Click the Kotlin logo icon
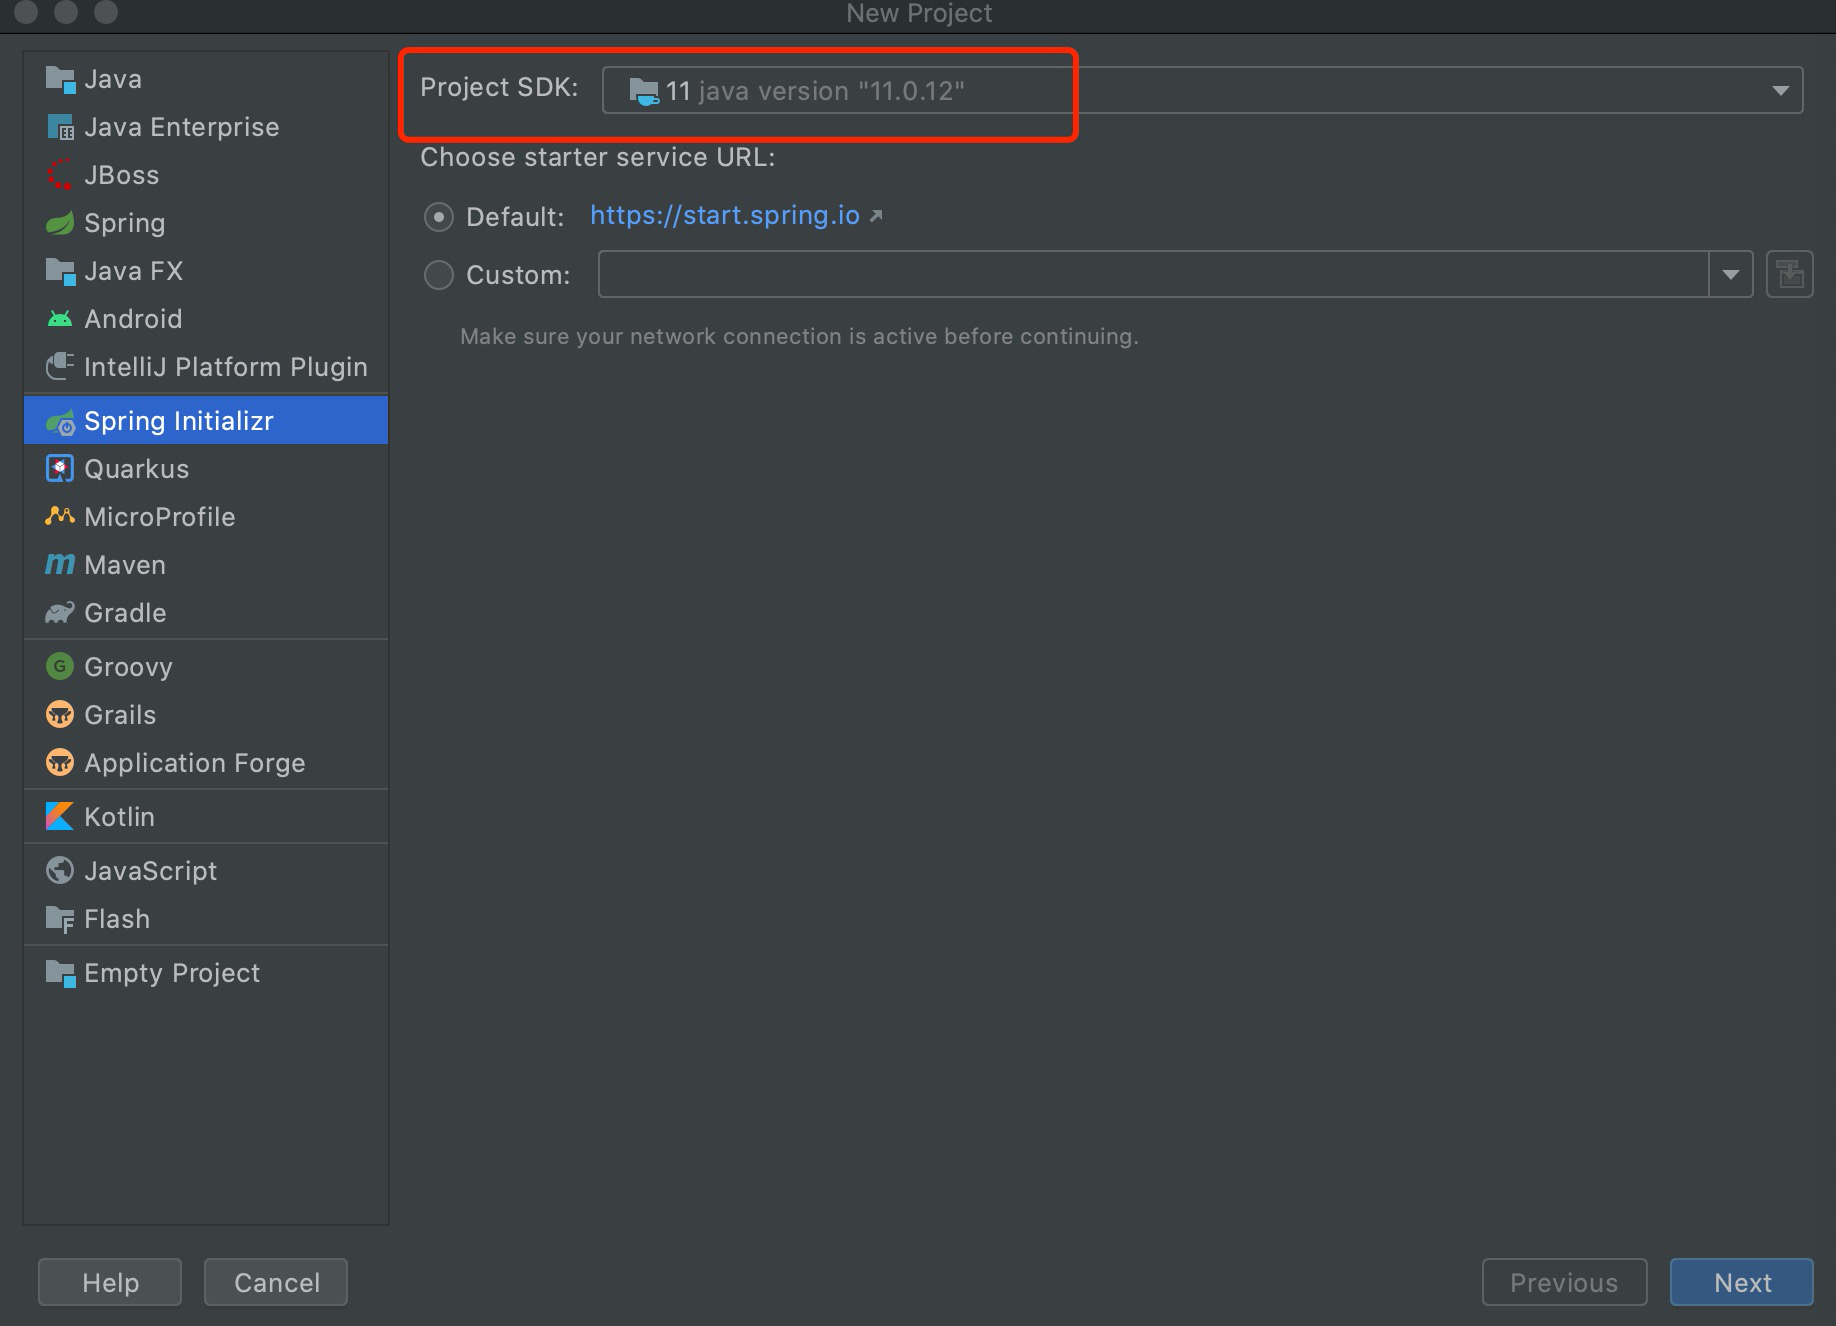The image size is (1836, 1326). (x=60, y=817)
